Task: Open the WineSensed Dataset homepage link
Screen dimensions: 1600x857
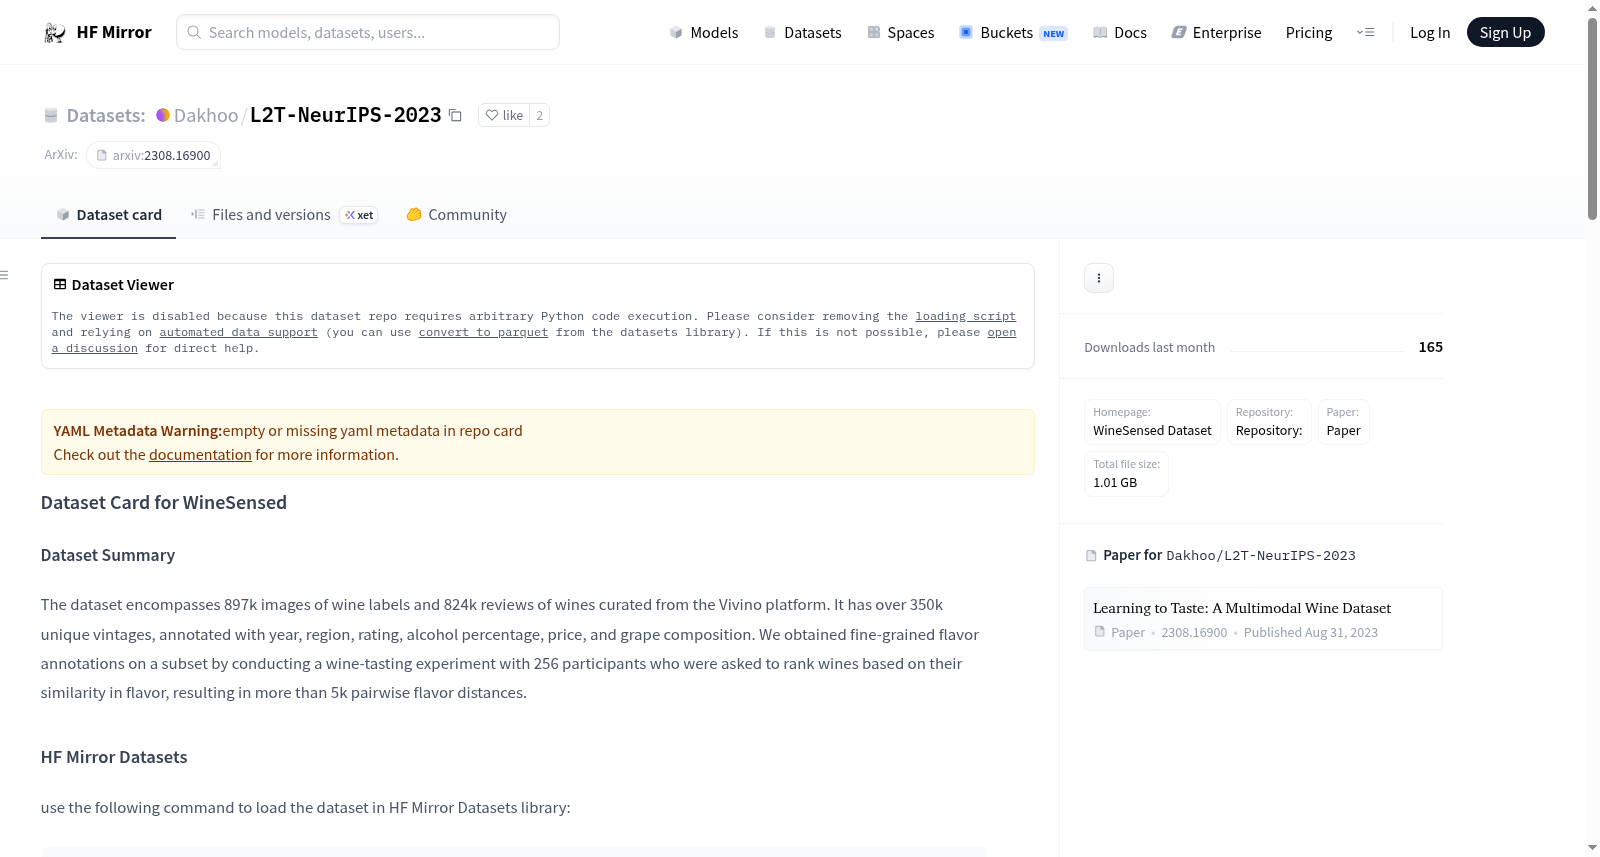Action: click(x=1152, y=422)
